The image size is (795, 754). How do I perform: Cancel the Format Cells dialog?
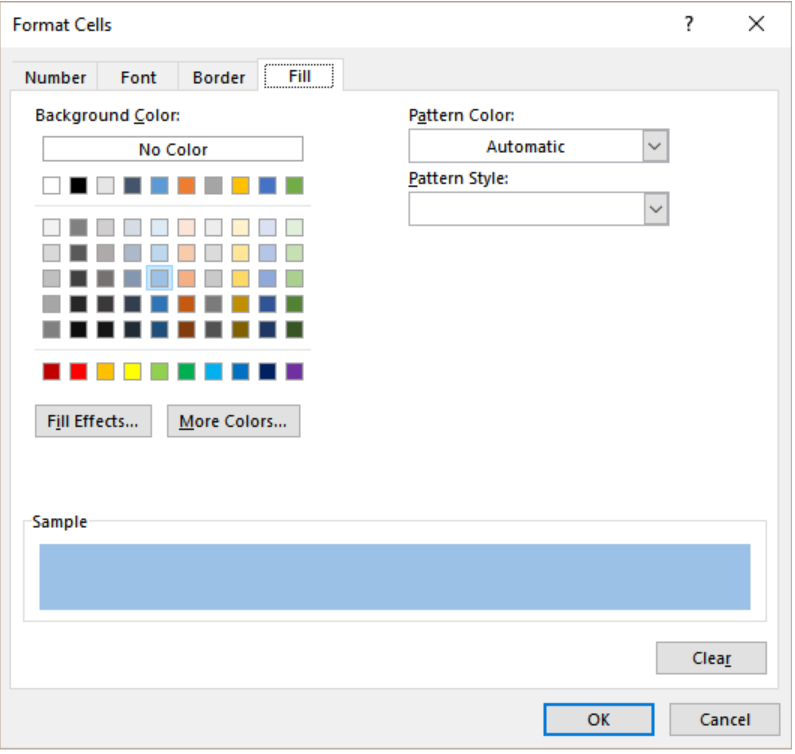coord(725,720)
